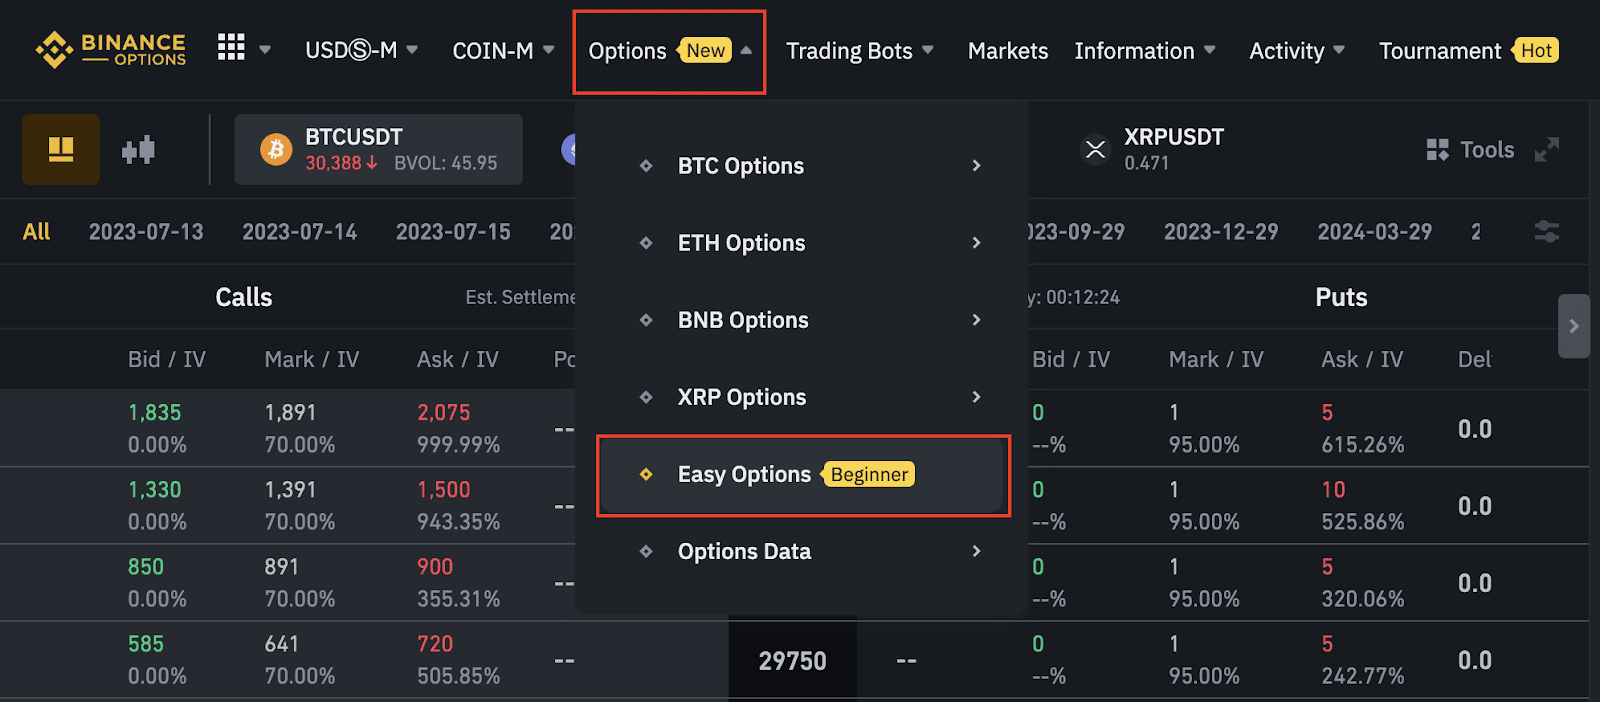1600x702 pixels.
Task: Select the 2023-07-14 expiry date tab
Action: coord(299,232)
